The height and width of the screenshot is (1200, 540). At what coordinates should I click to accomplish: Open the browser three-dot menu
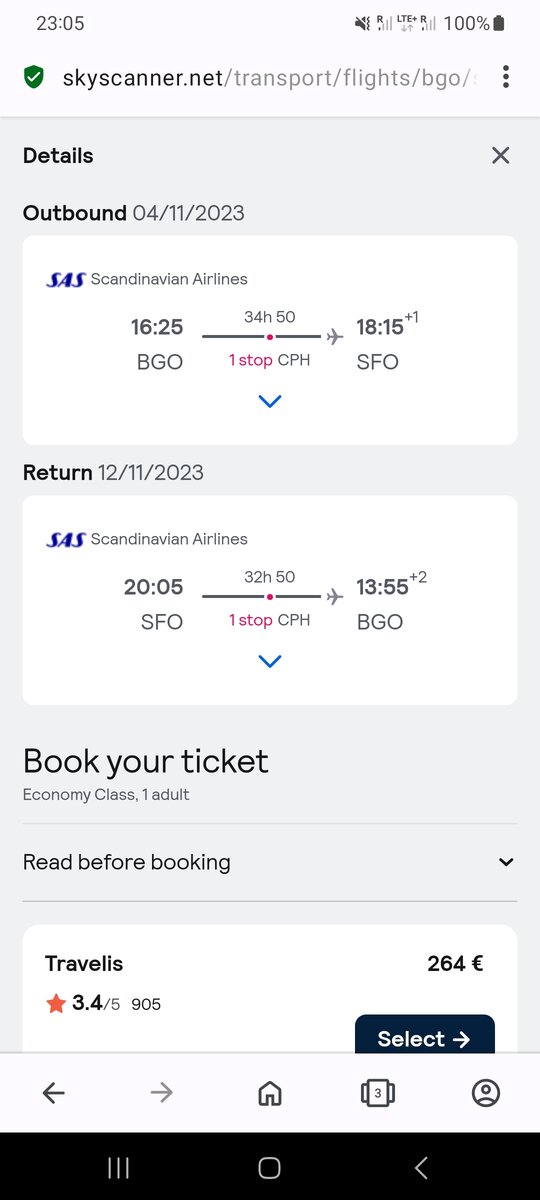pyautogui.click(x=506, y=77)
